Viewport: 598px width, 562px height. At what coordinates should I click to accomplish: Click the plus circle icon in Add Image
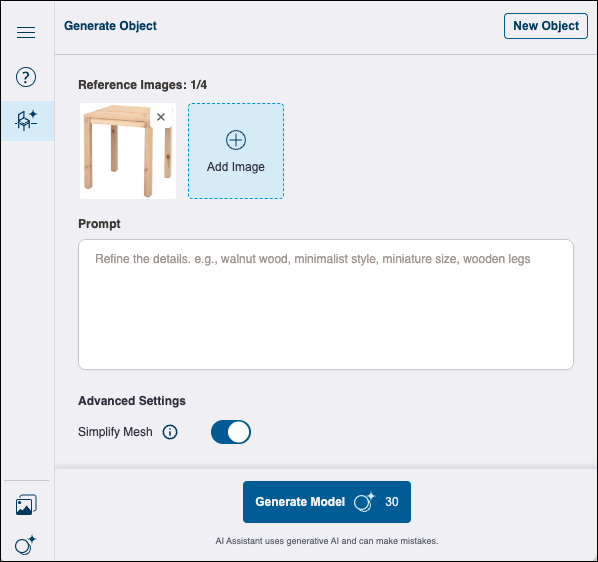[x=236, y=140]
